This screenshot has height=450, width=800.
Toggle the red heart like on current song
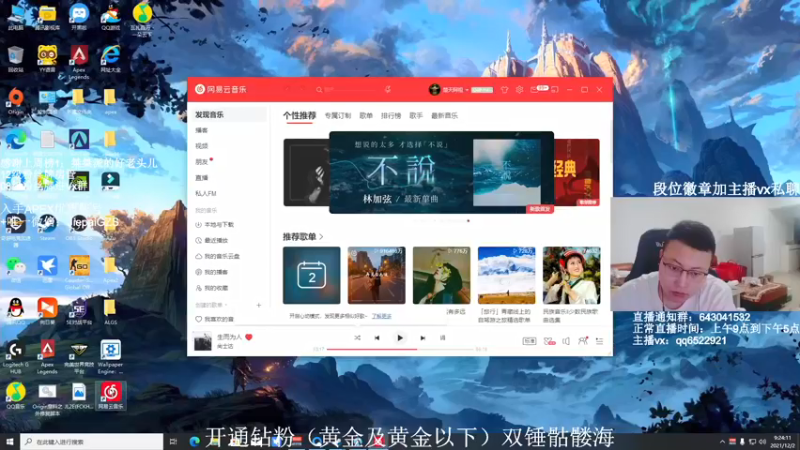coord(249,337)
